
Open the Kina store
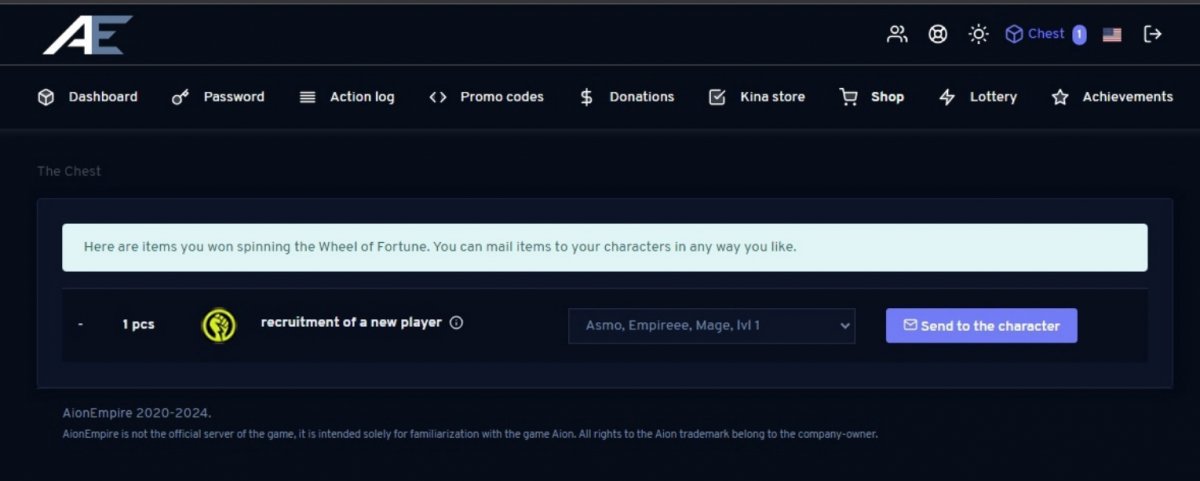pyautogui.click(x=757, y=97)
